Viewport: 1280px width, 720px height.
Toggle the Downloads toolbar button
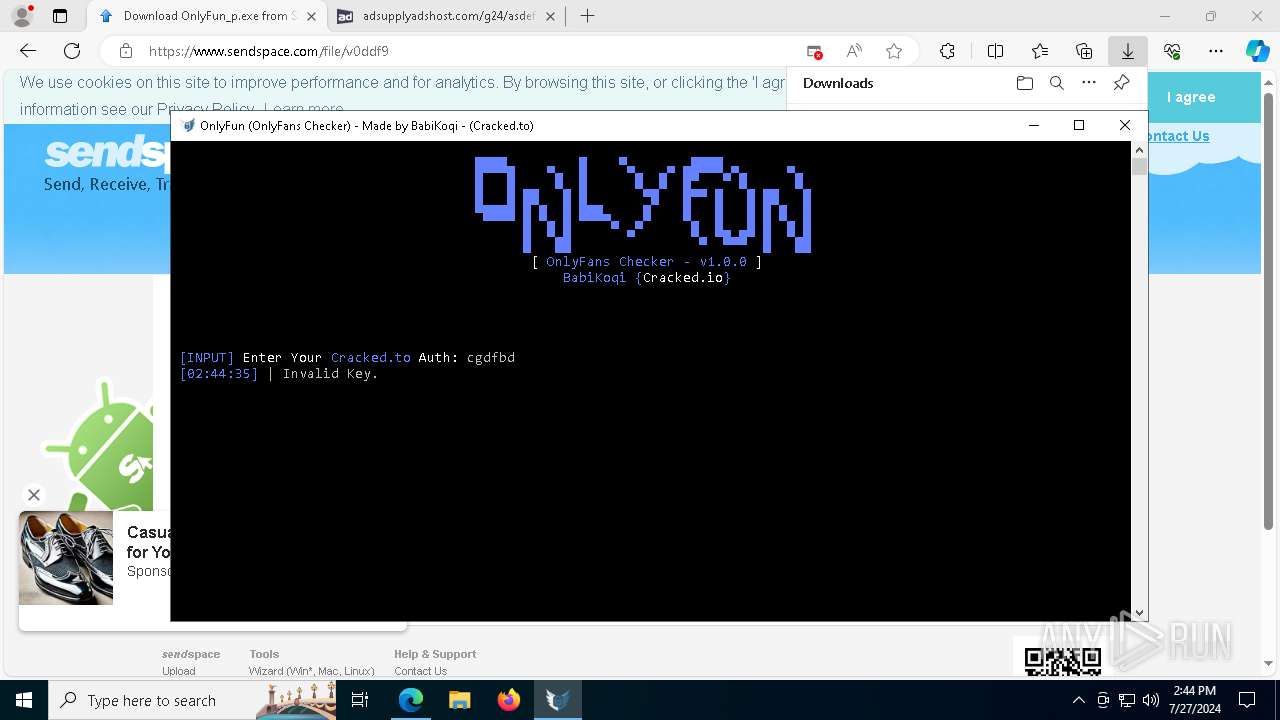[x=1127, y=51]
